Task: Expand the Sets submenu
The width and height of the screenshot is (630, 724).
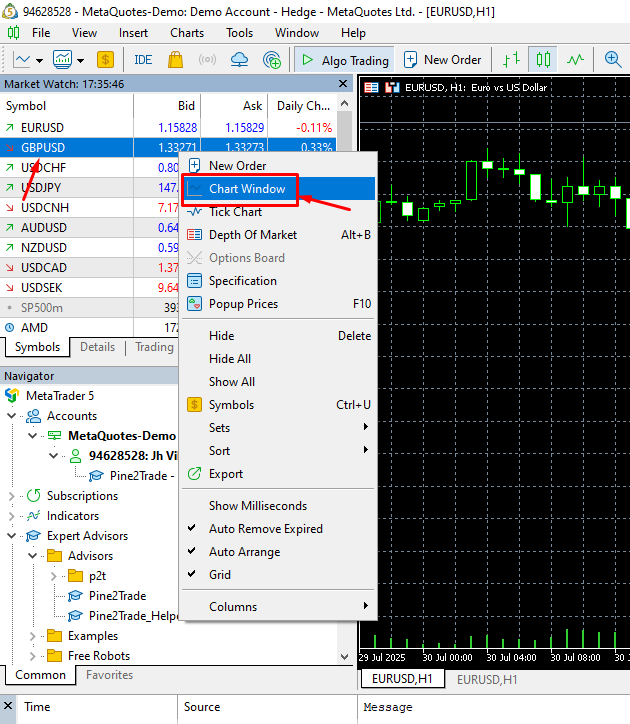Action: (x=279, y=428)
